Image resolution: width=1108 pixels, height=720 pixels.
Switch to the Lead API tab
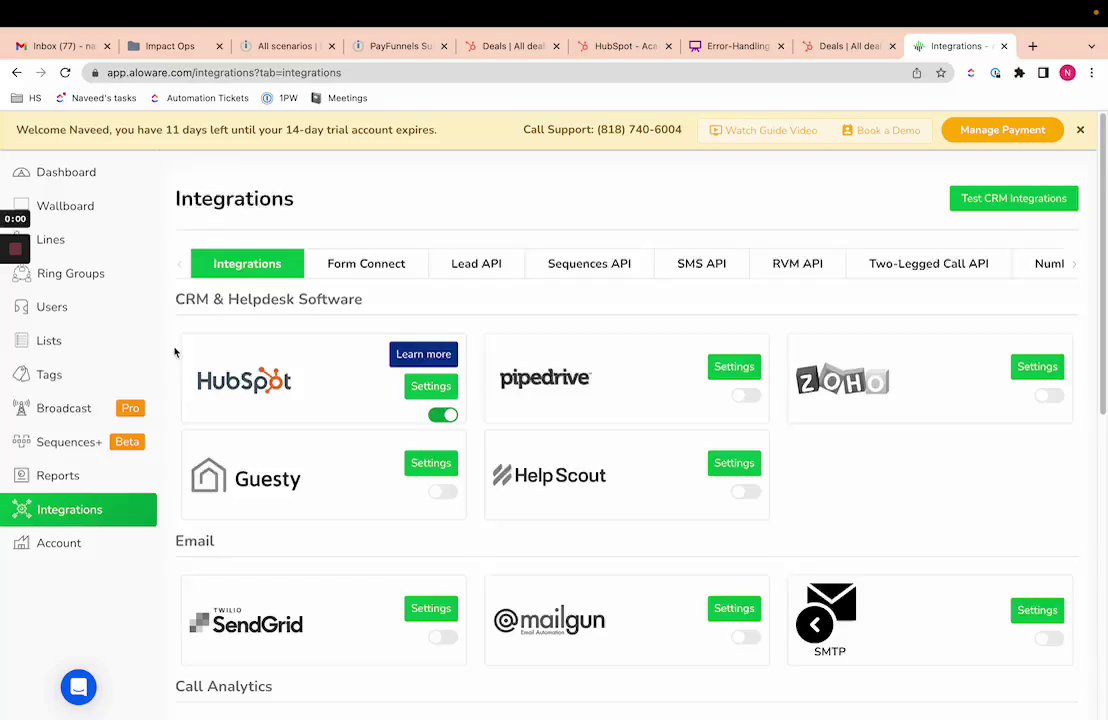[x=476, y=264]
